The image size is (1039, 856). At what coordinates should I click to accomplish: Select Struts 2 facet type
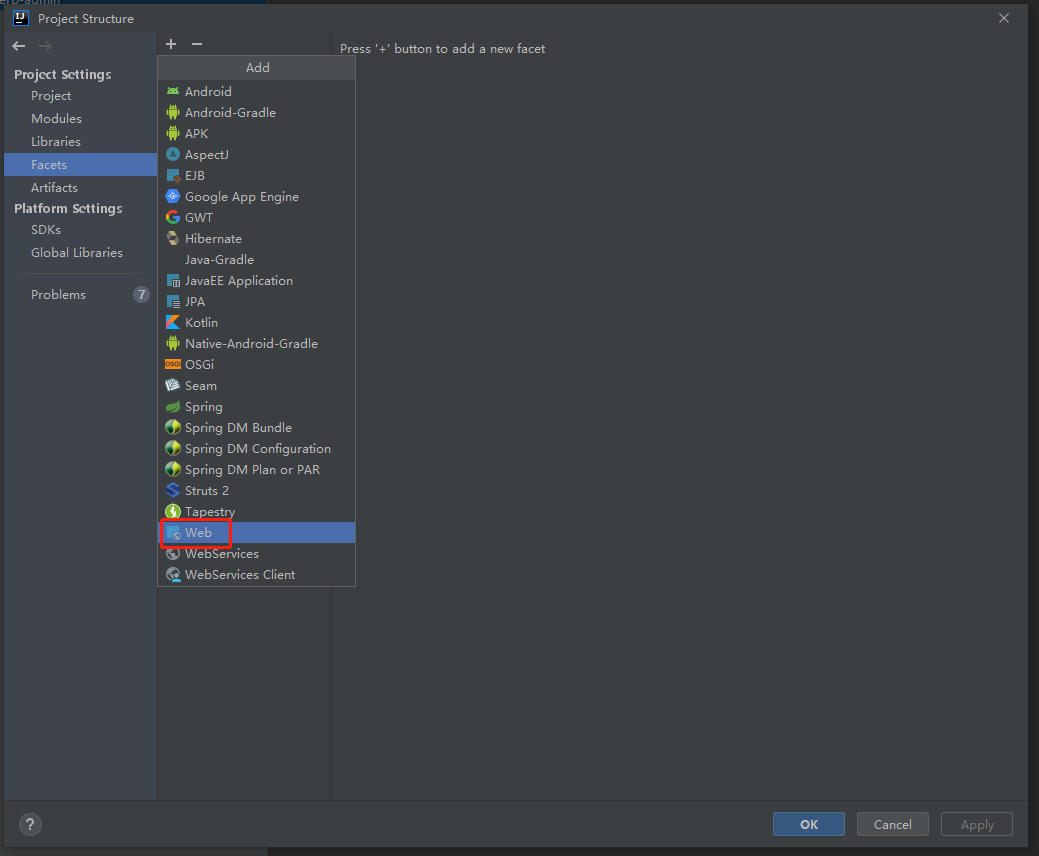[256, 490]
